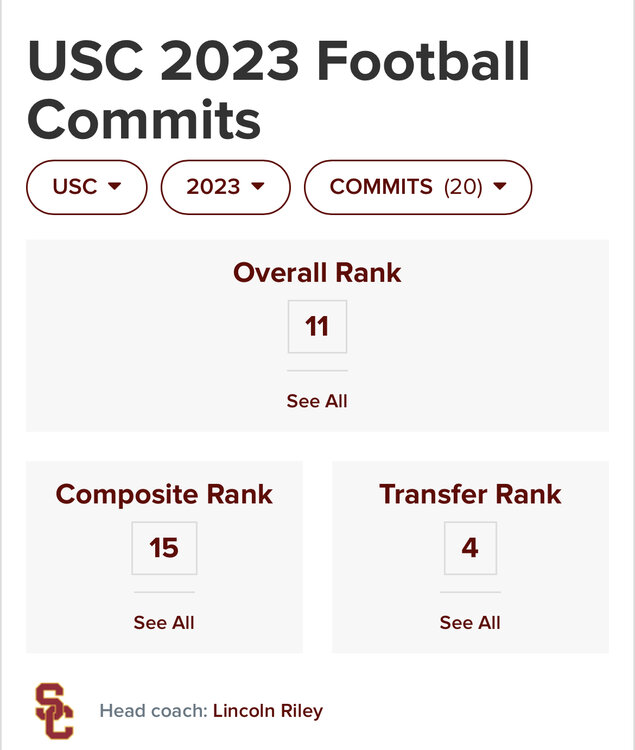
Task: Click the Transfer Rank heading
Action: [470, 494]
